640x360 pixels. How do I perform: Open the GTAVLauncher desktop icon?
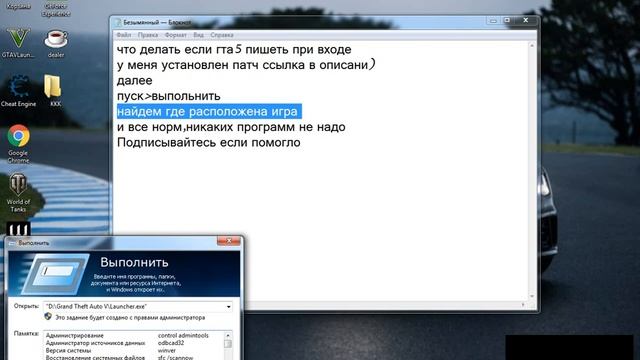tap(18, 43)
